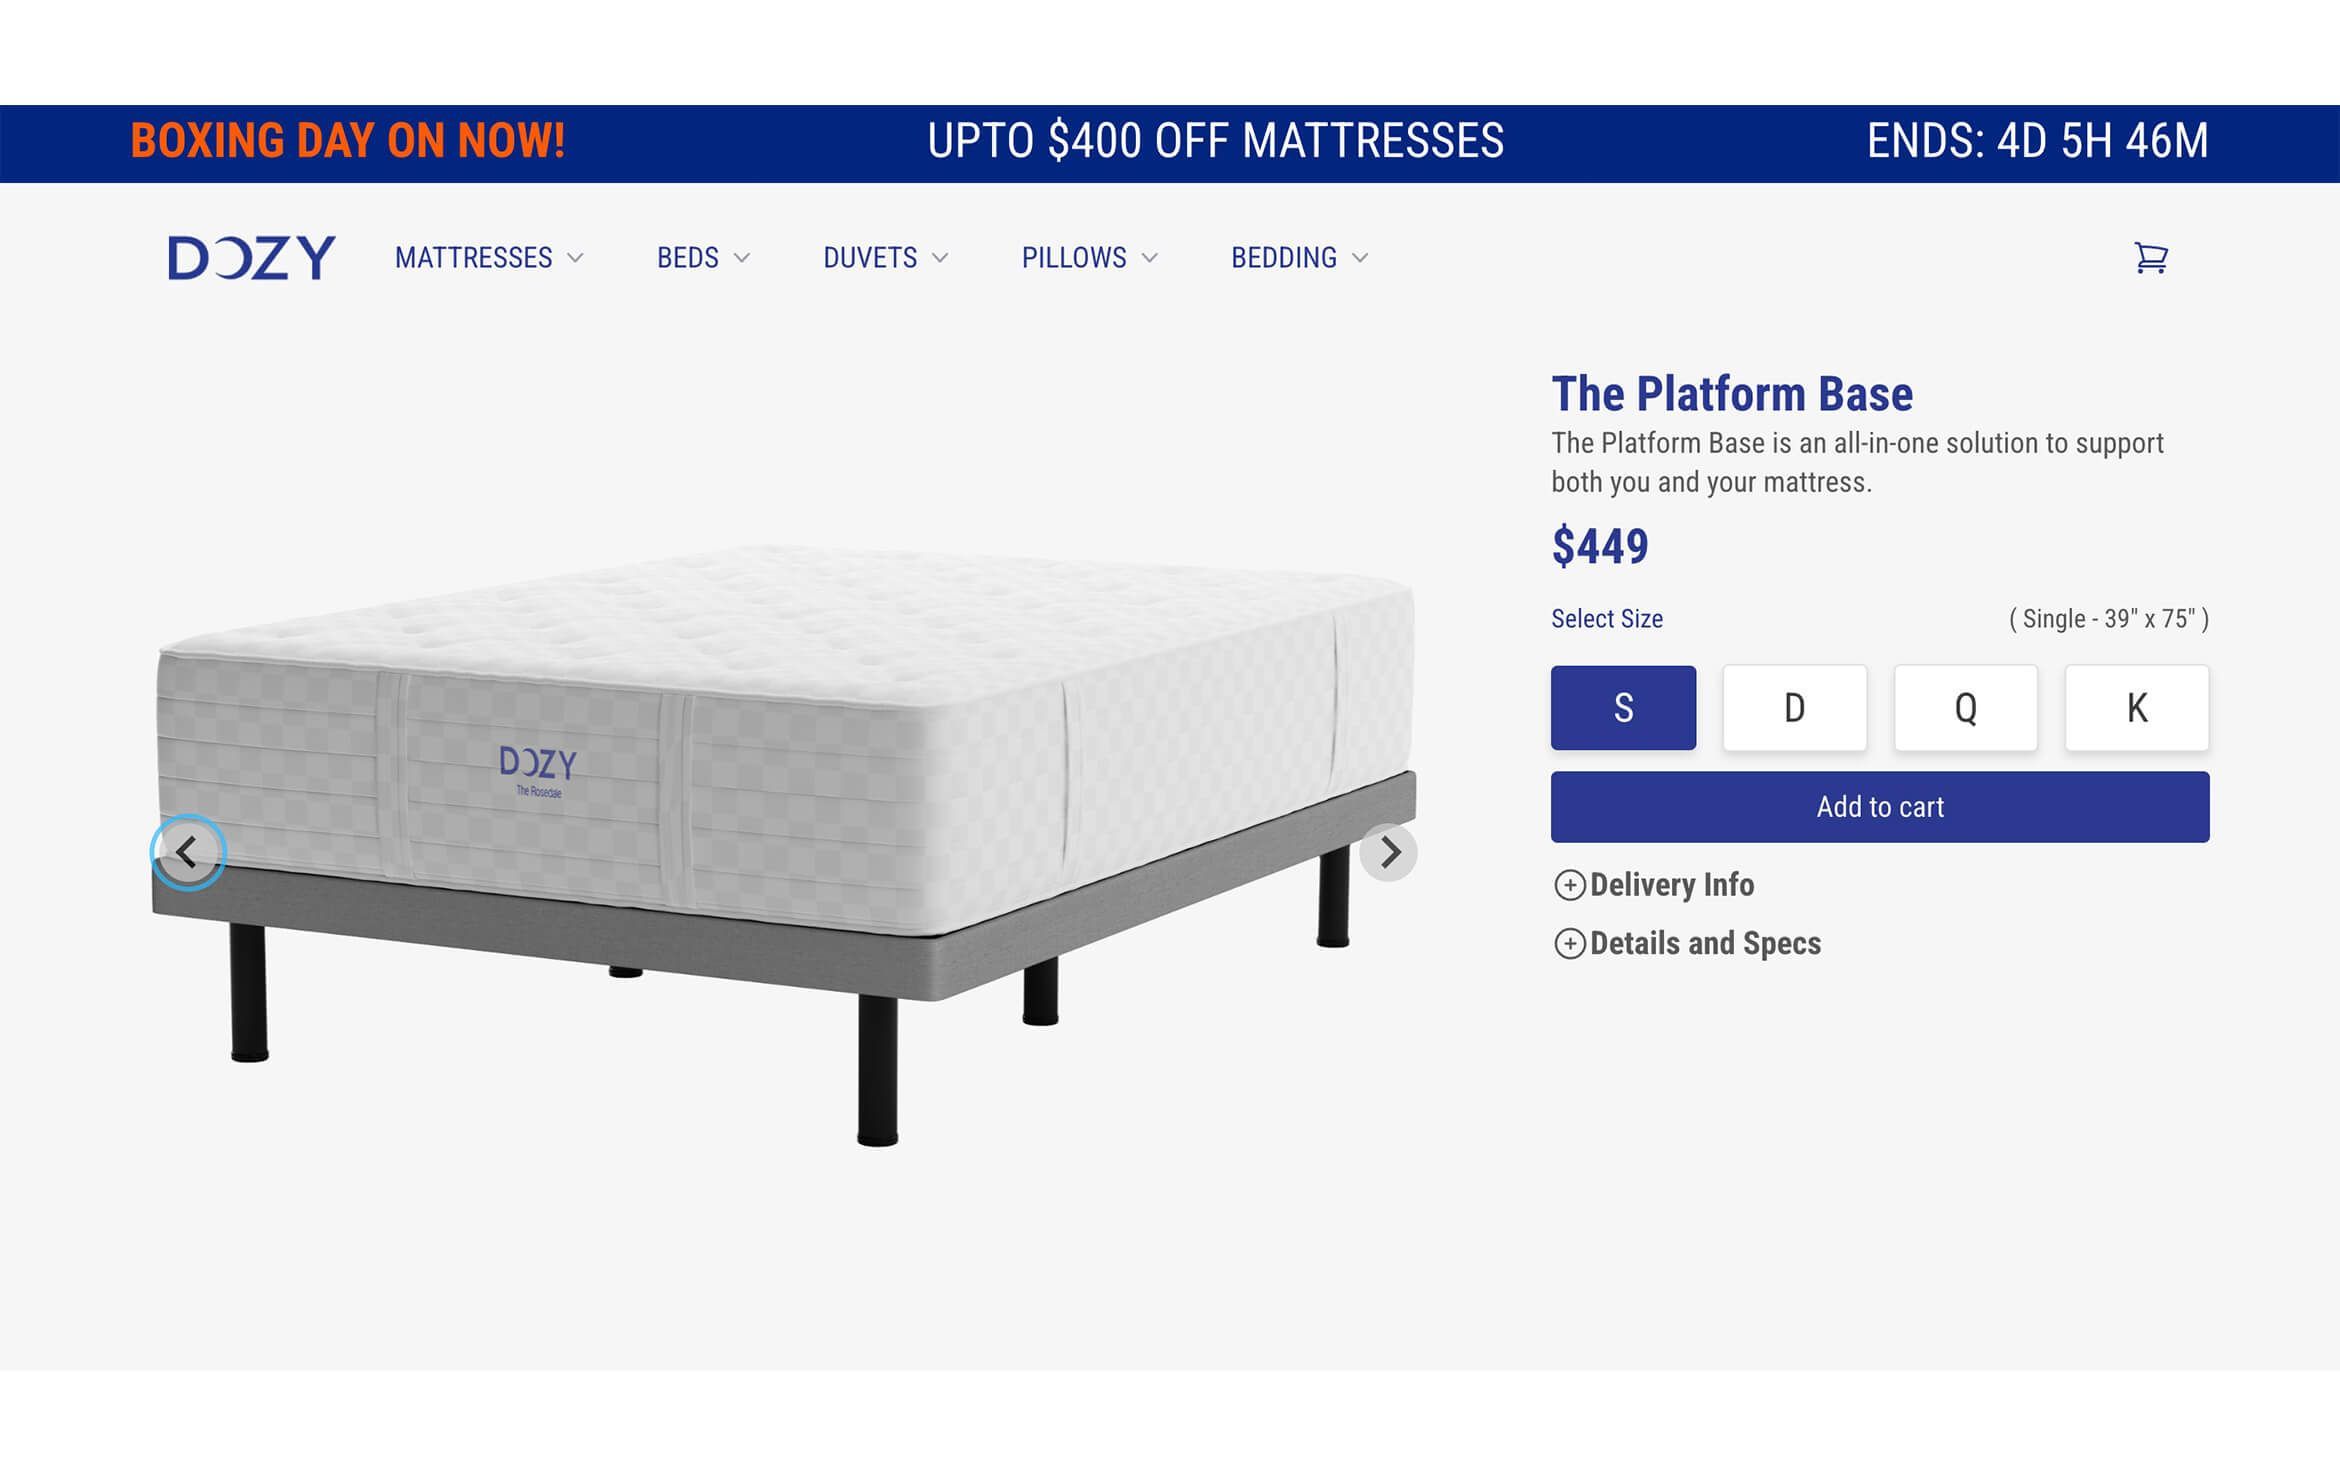Select the D size option swatch
2340x1476 pixels.
(1793, 708)
